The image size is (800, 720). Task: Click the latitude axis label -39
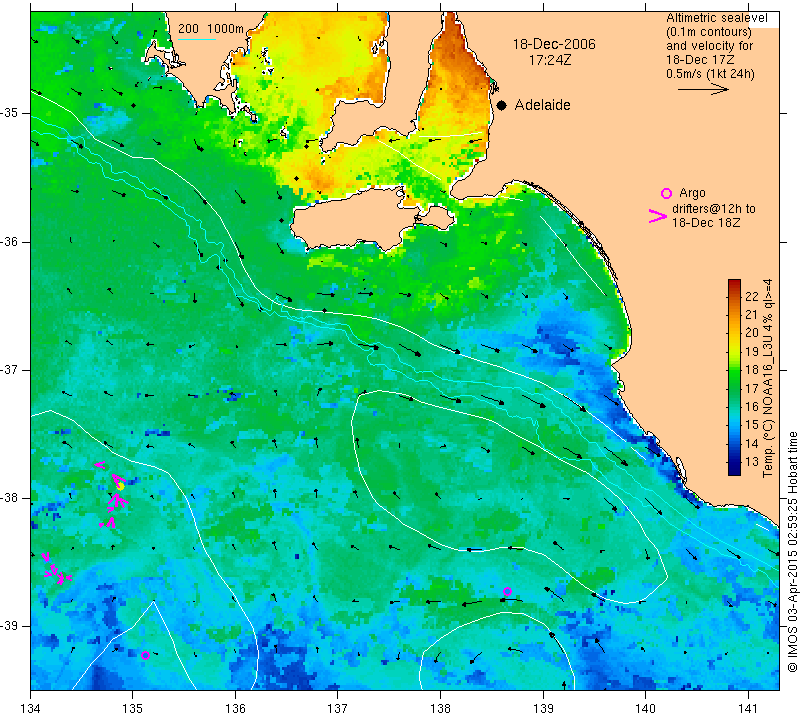[10, 626]
